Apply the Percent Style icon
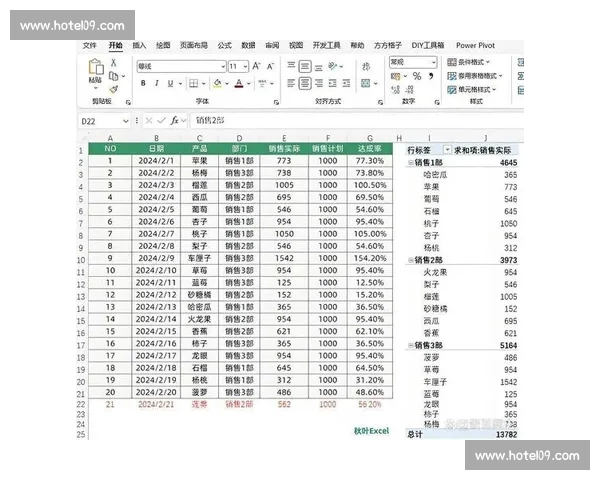The height and width of the screenshot is (480, 600). [417, 76]
